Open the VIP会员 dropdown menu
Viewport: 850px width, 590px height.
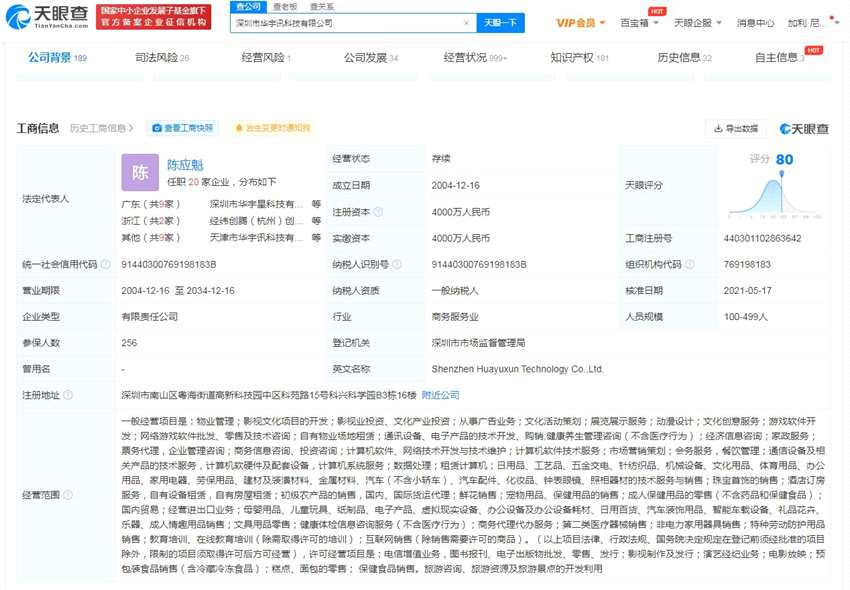(x=580, y=23)
